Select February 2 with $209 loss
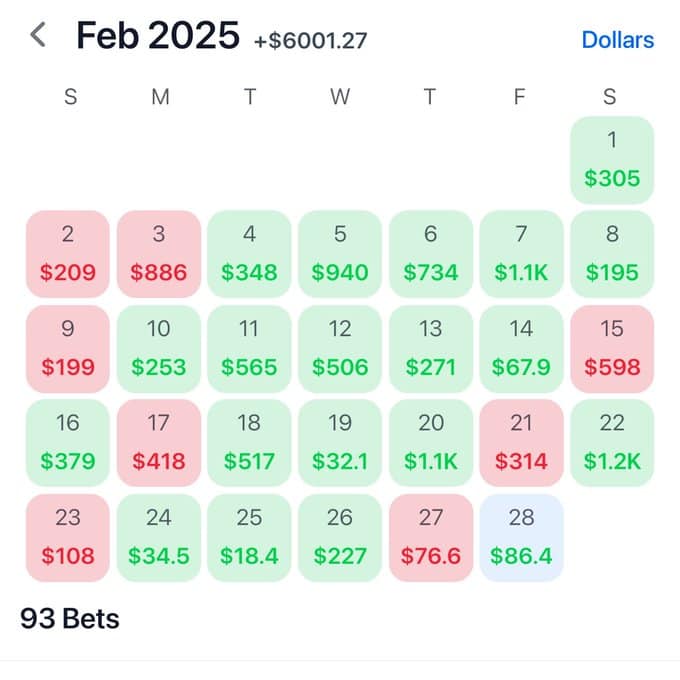 68,254
